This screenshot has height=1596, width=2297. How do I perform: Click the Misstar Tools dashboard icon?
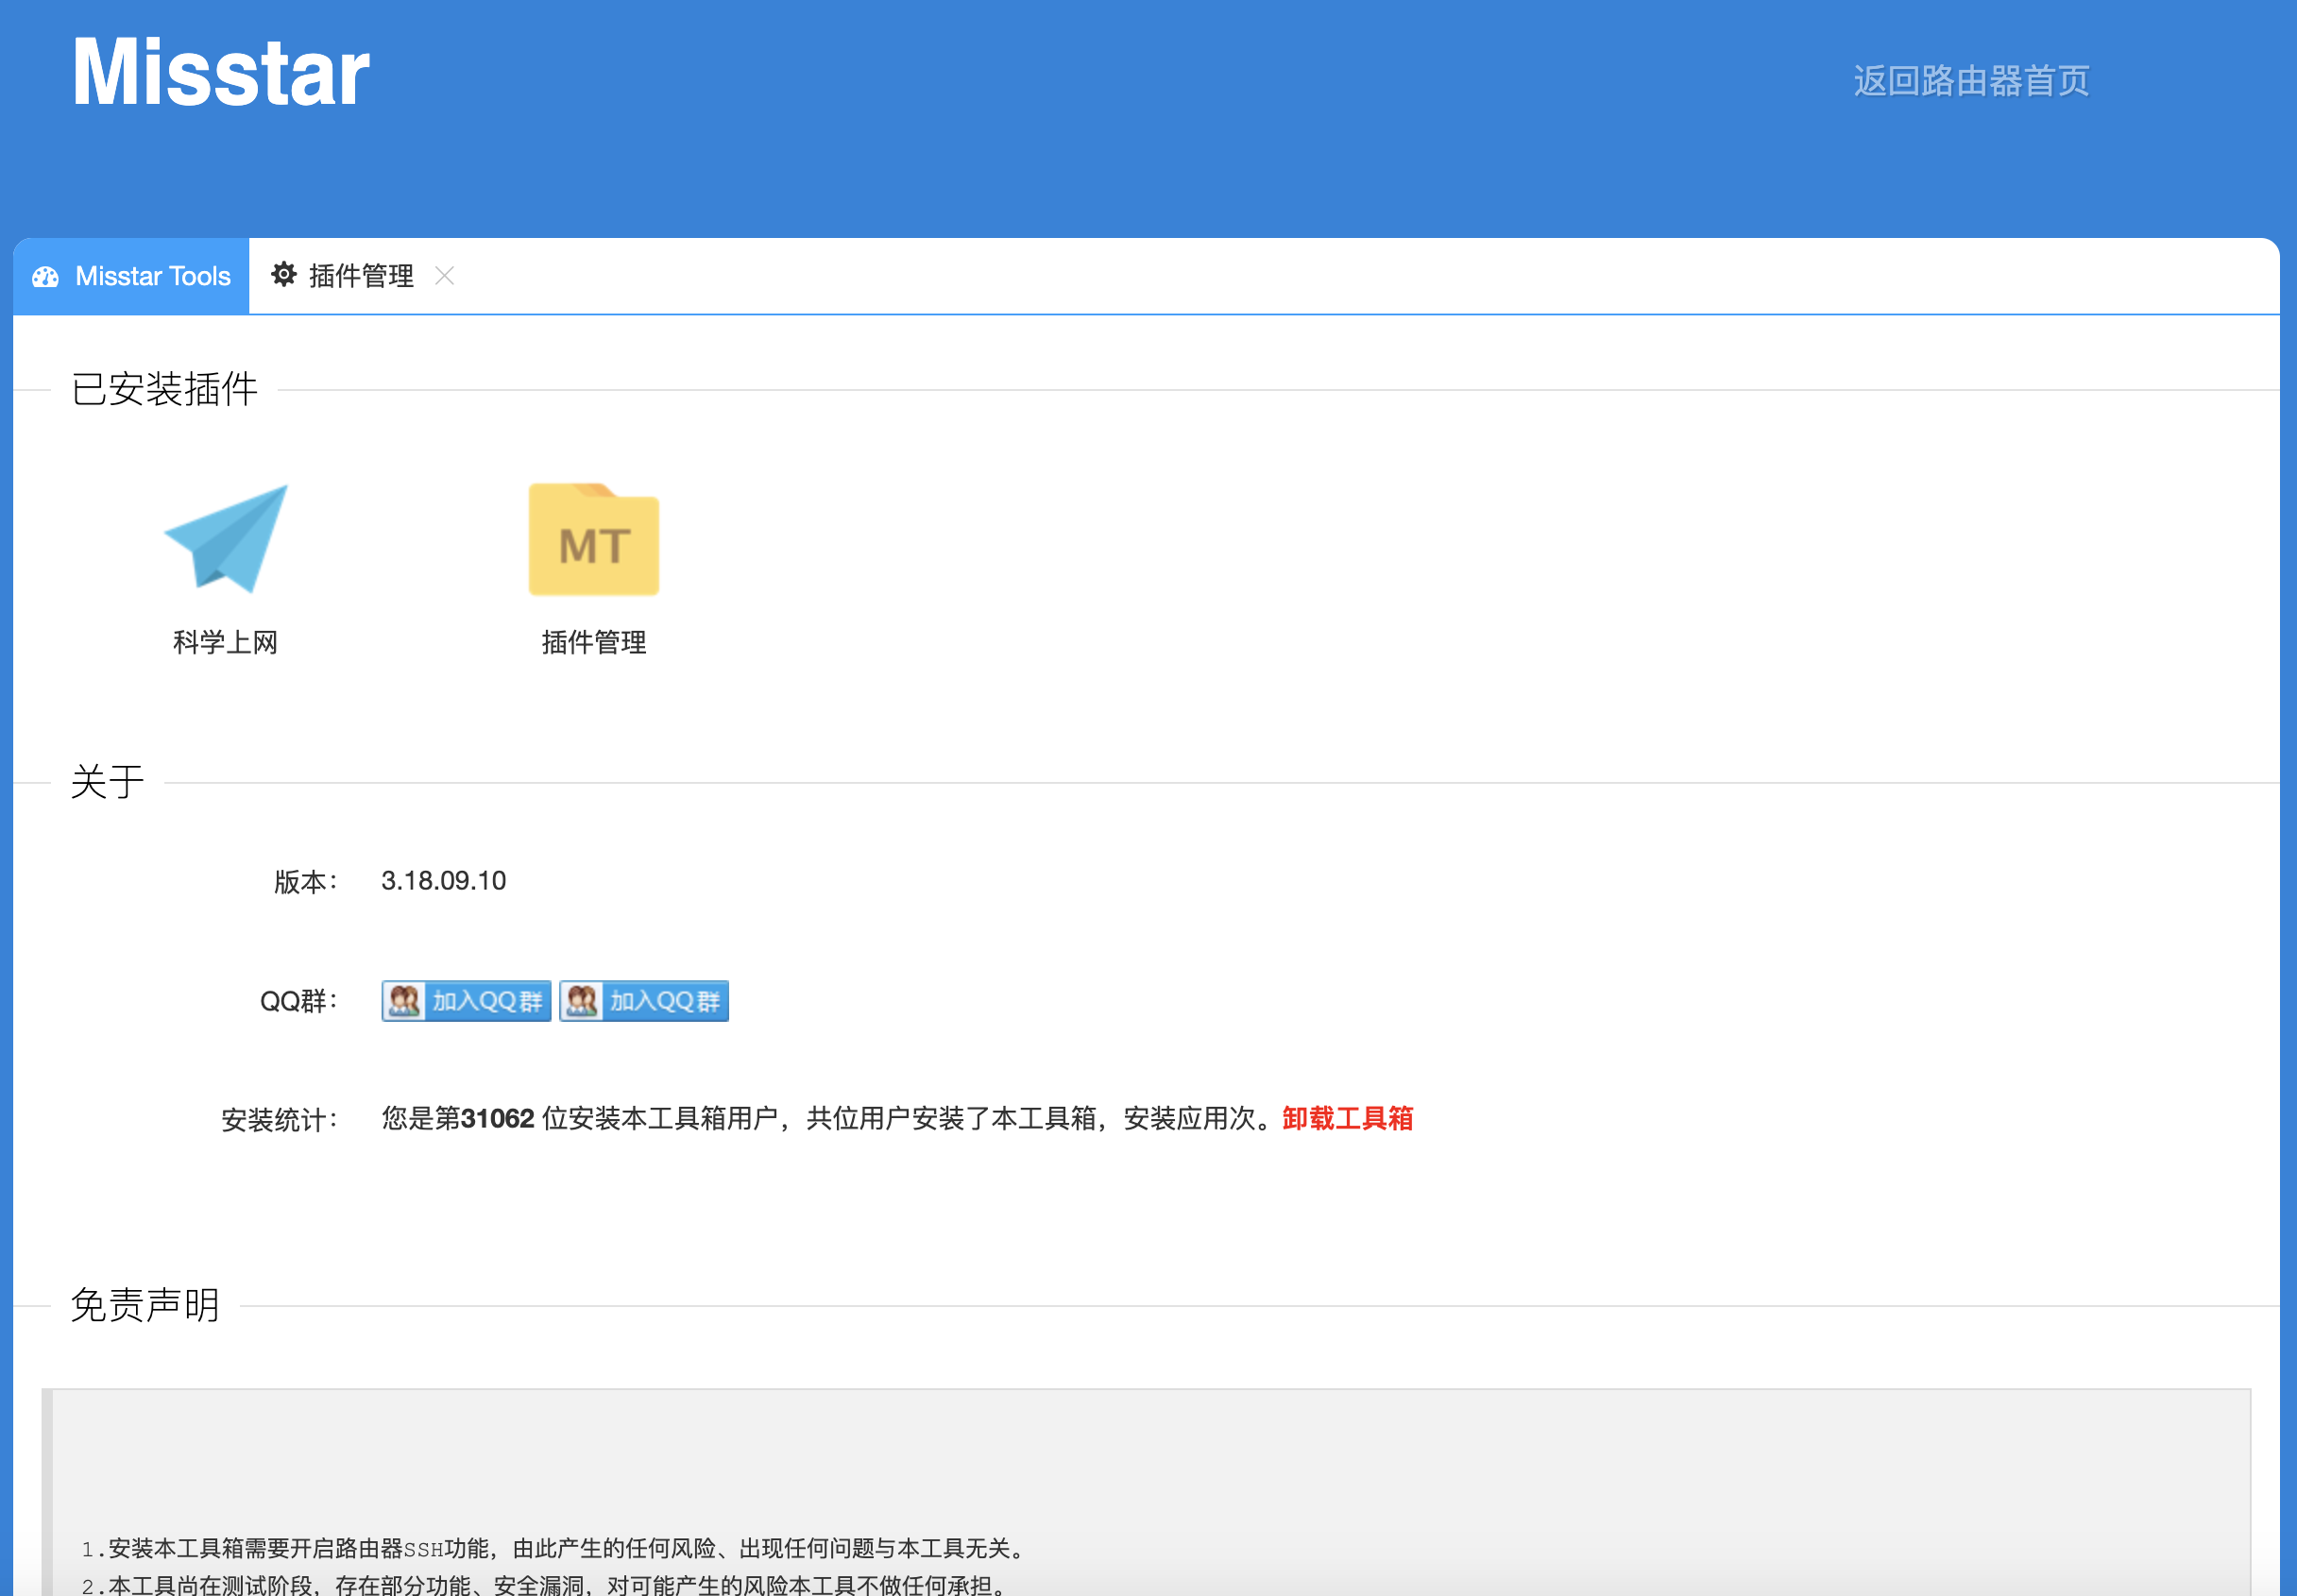pos(46,277)
